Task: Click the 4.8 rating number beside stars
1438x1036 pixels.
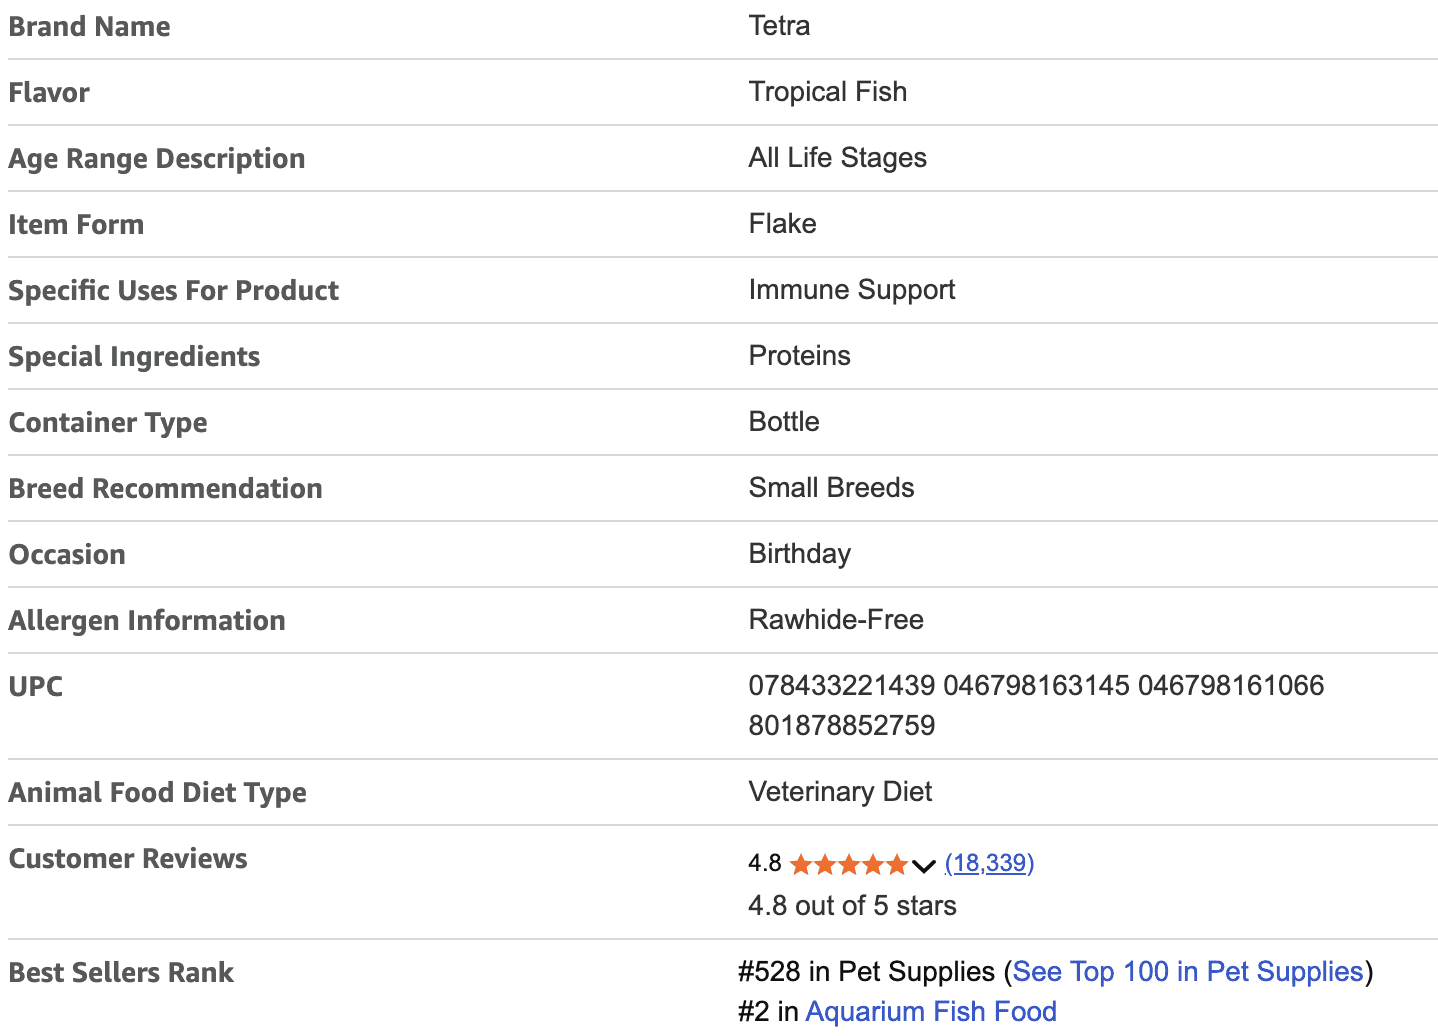Action: (765, 863)
